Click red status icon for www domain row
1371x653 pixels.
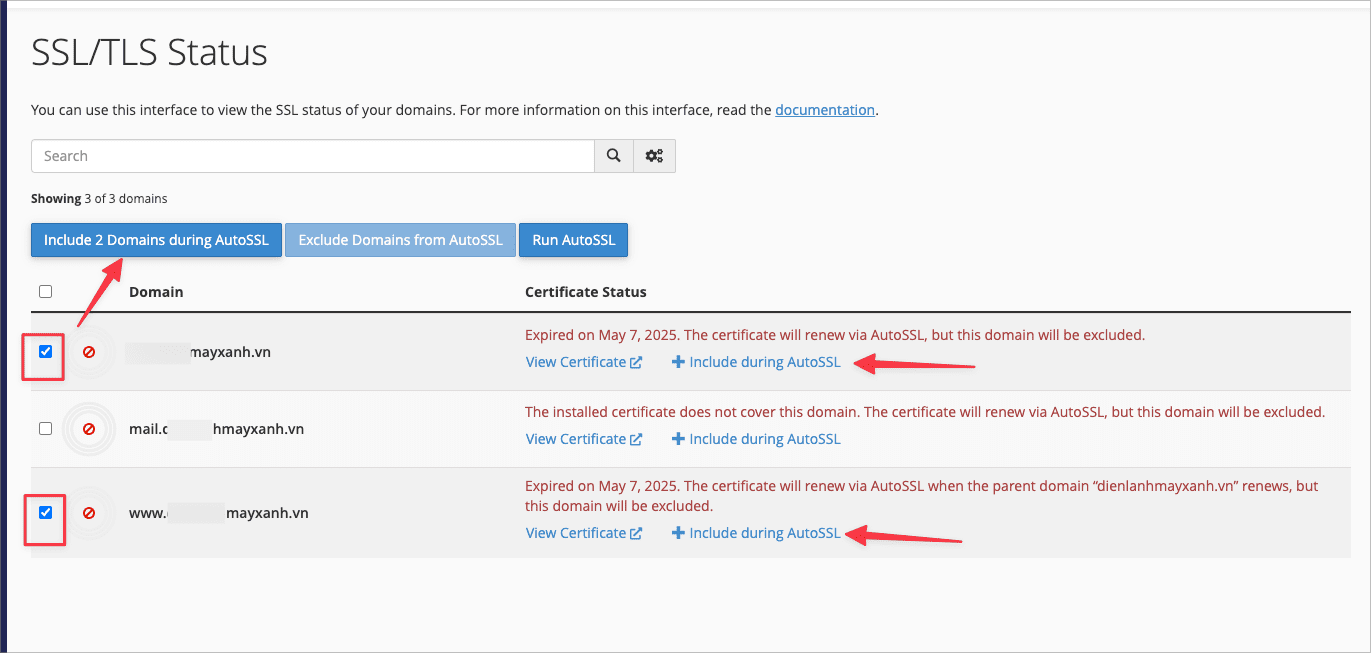[89, 513]
